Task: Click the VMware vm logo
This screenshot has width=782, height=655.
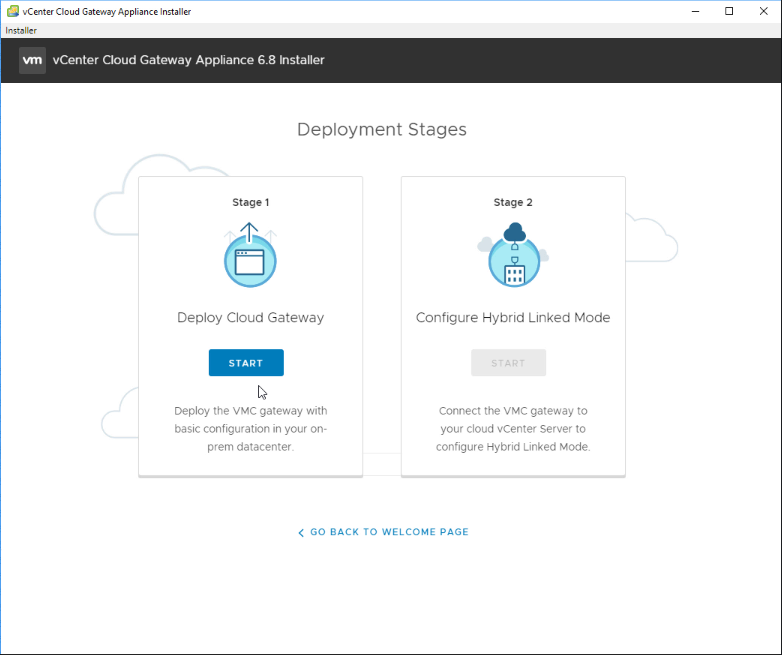Action: pos(32,60)
